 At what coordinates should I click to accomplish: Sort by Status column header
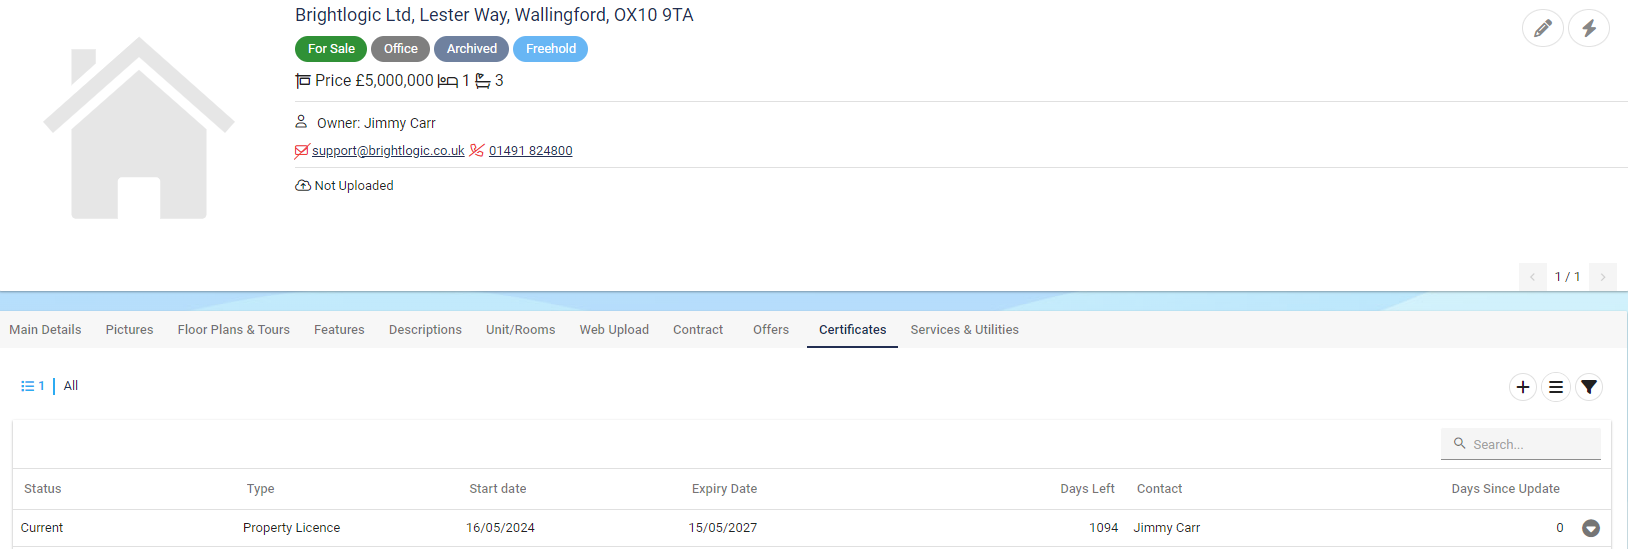pyautogui.click(x=43, y=489)
